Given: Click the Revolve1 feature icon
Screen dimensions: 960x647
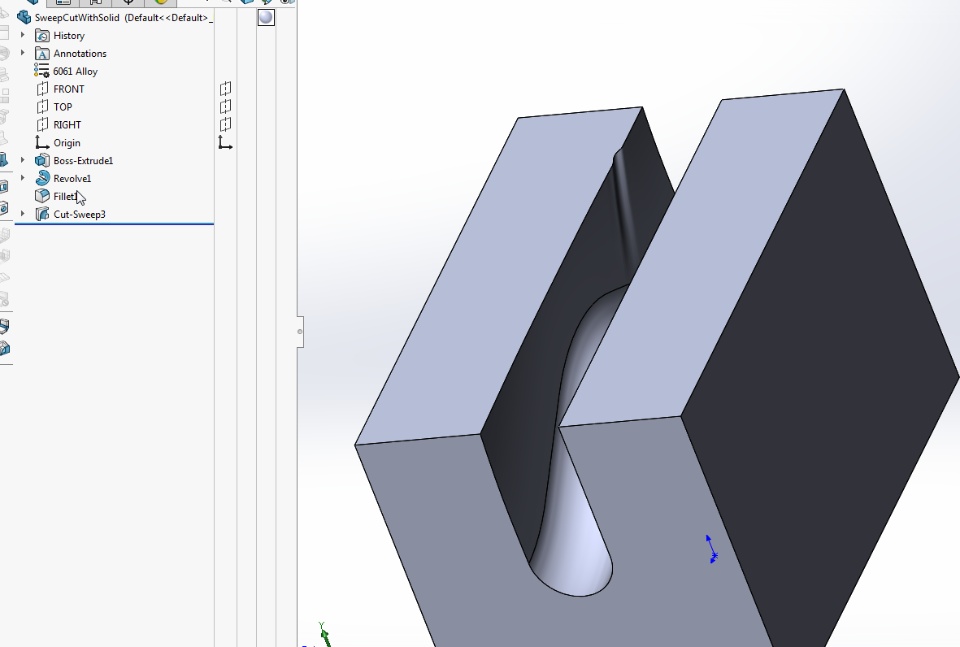Looking at the screenshot, I should click(42, 178).
